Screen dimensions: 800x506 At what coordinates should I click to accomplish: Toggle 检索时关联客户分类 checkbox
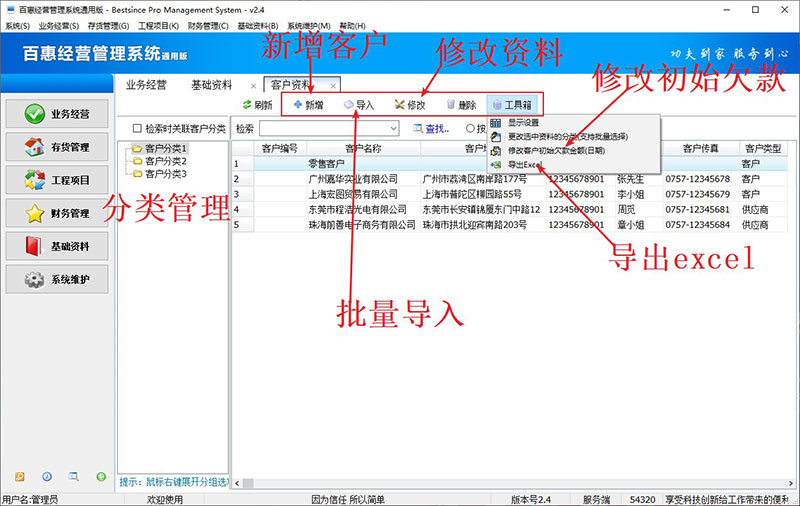coord(137,129)
